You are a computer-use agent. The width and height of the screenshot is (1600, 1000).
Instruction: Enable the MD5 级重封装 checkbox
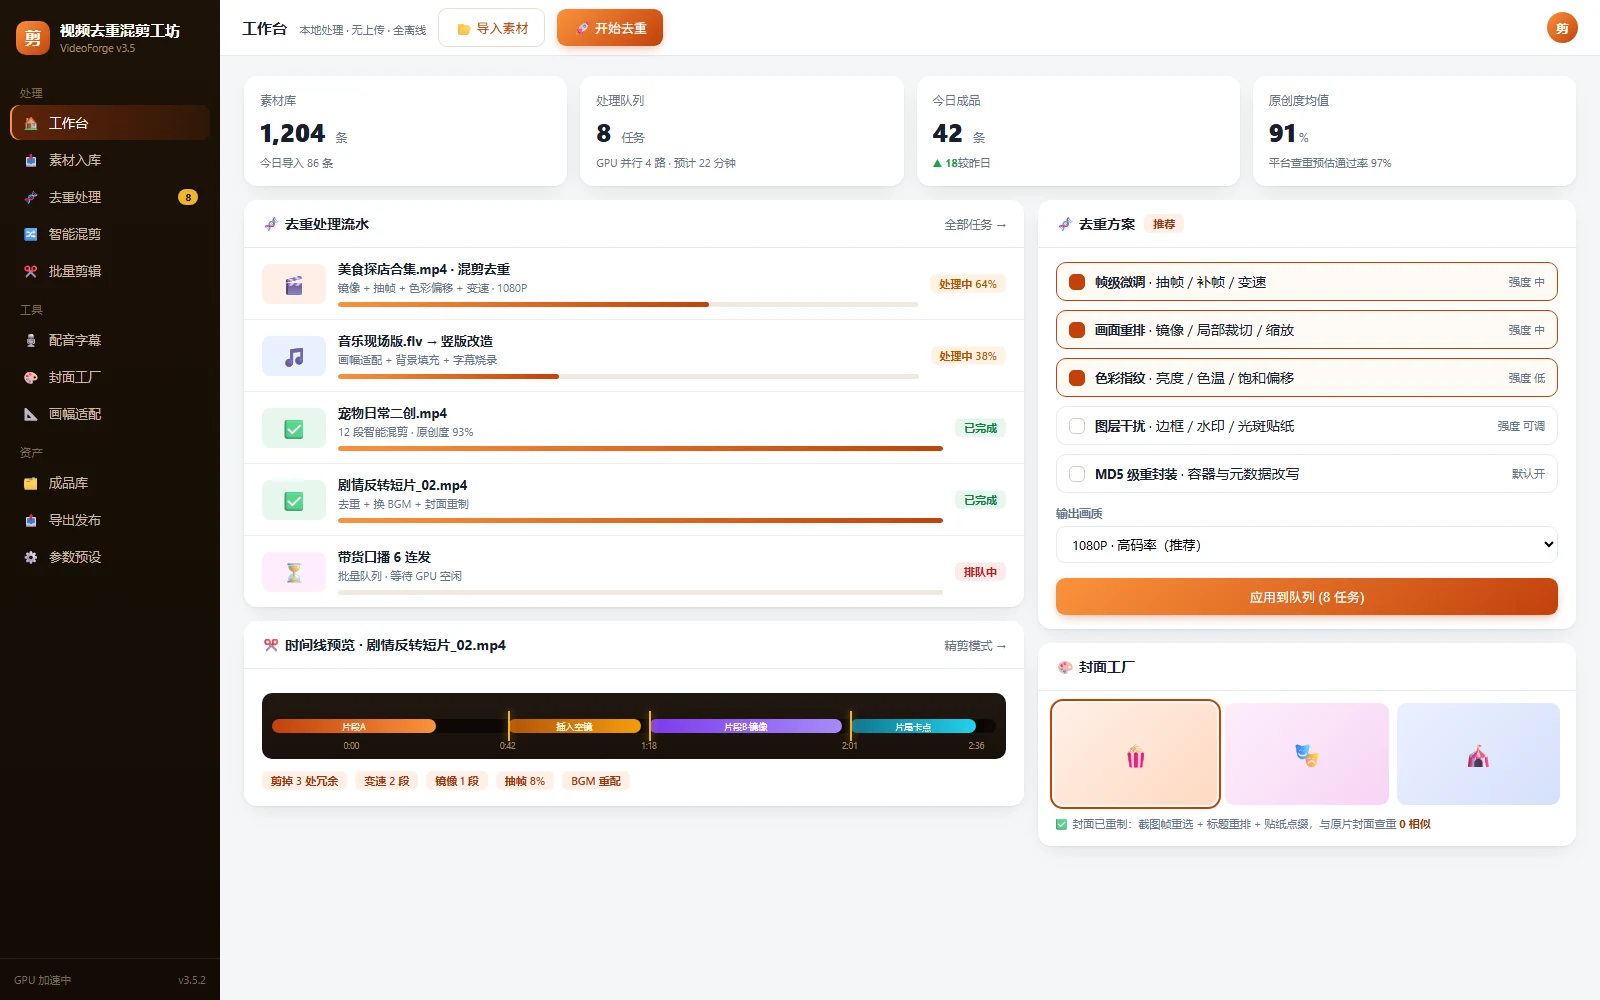pos(1077,474)
